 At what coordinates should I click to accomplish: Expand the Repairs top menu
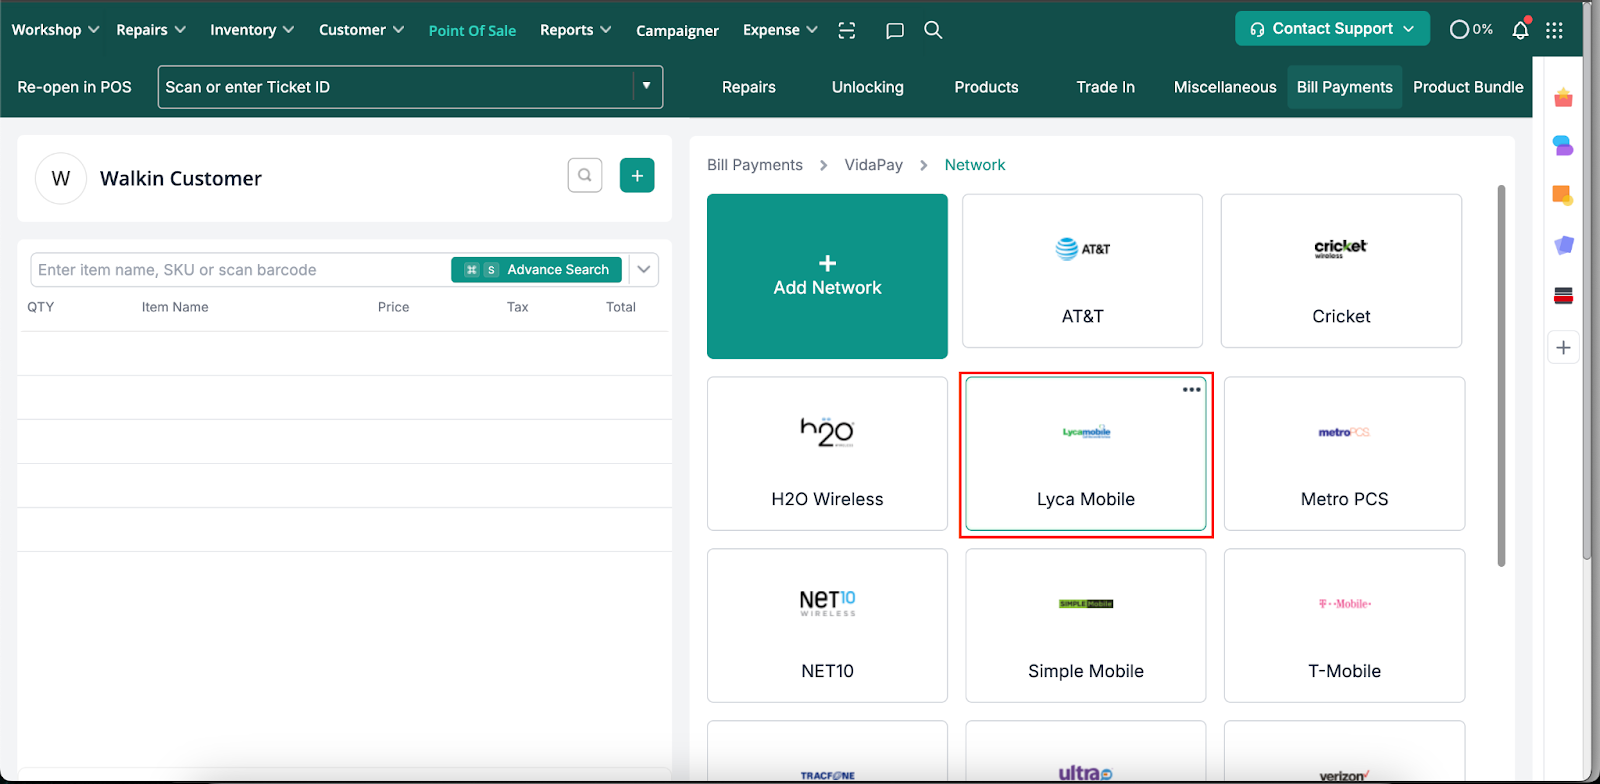click(151, 30)
